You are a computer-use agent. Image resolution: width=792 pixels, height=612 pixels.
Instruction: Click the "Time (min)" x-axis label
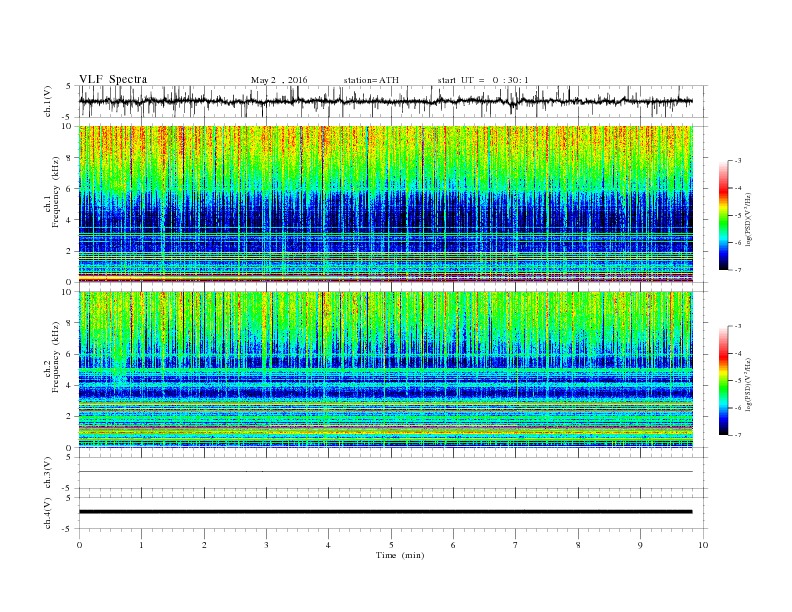point(400,555)
